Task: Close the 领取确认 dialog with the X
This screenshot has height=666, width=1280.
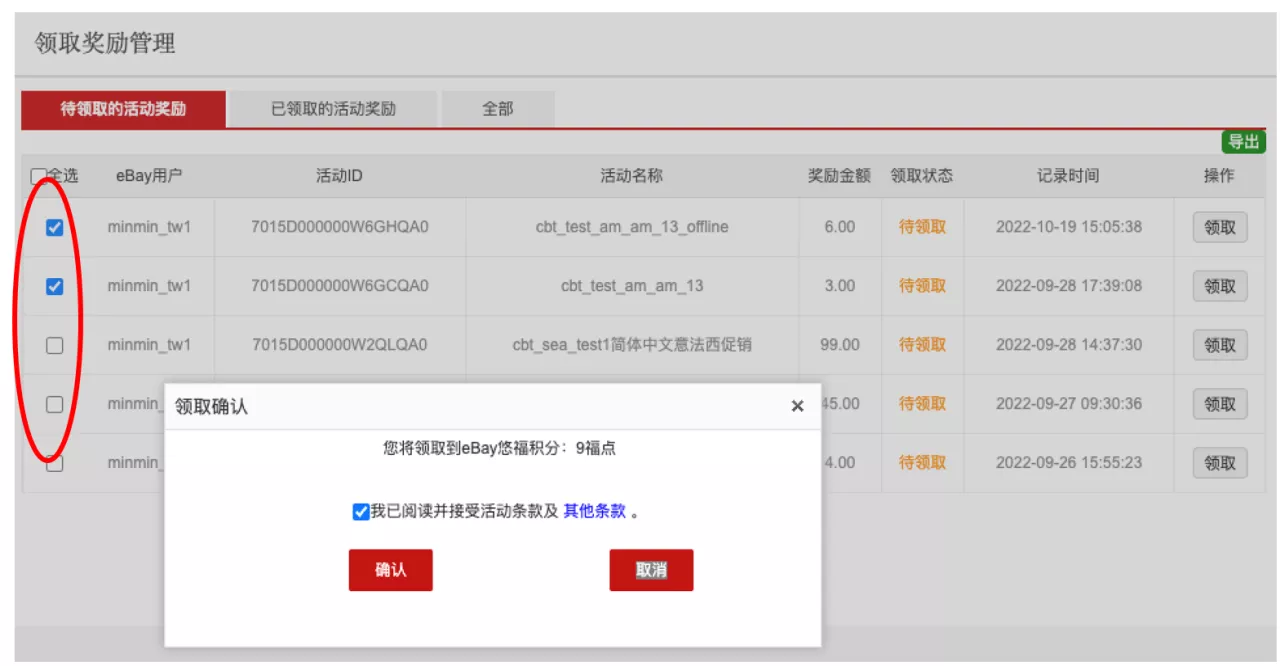Action: [797, 405]
